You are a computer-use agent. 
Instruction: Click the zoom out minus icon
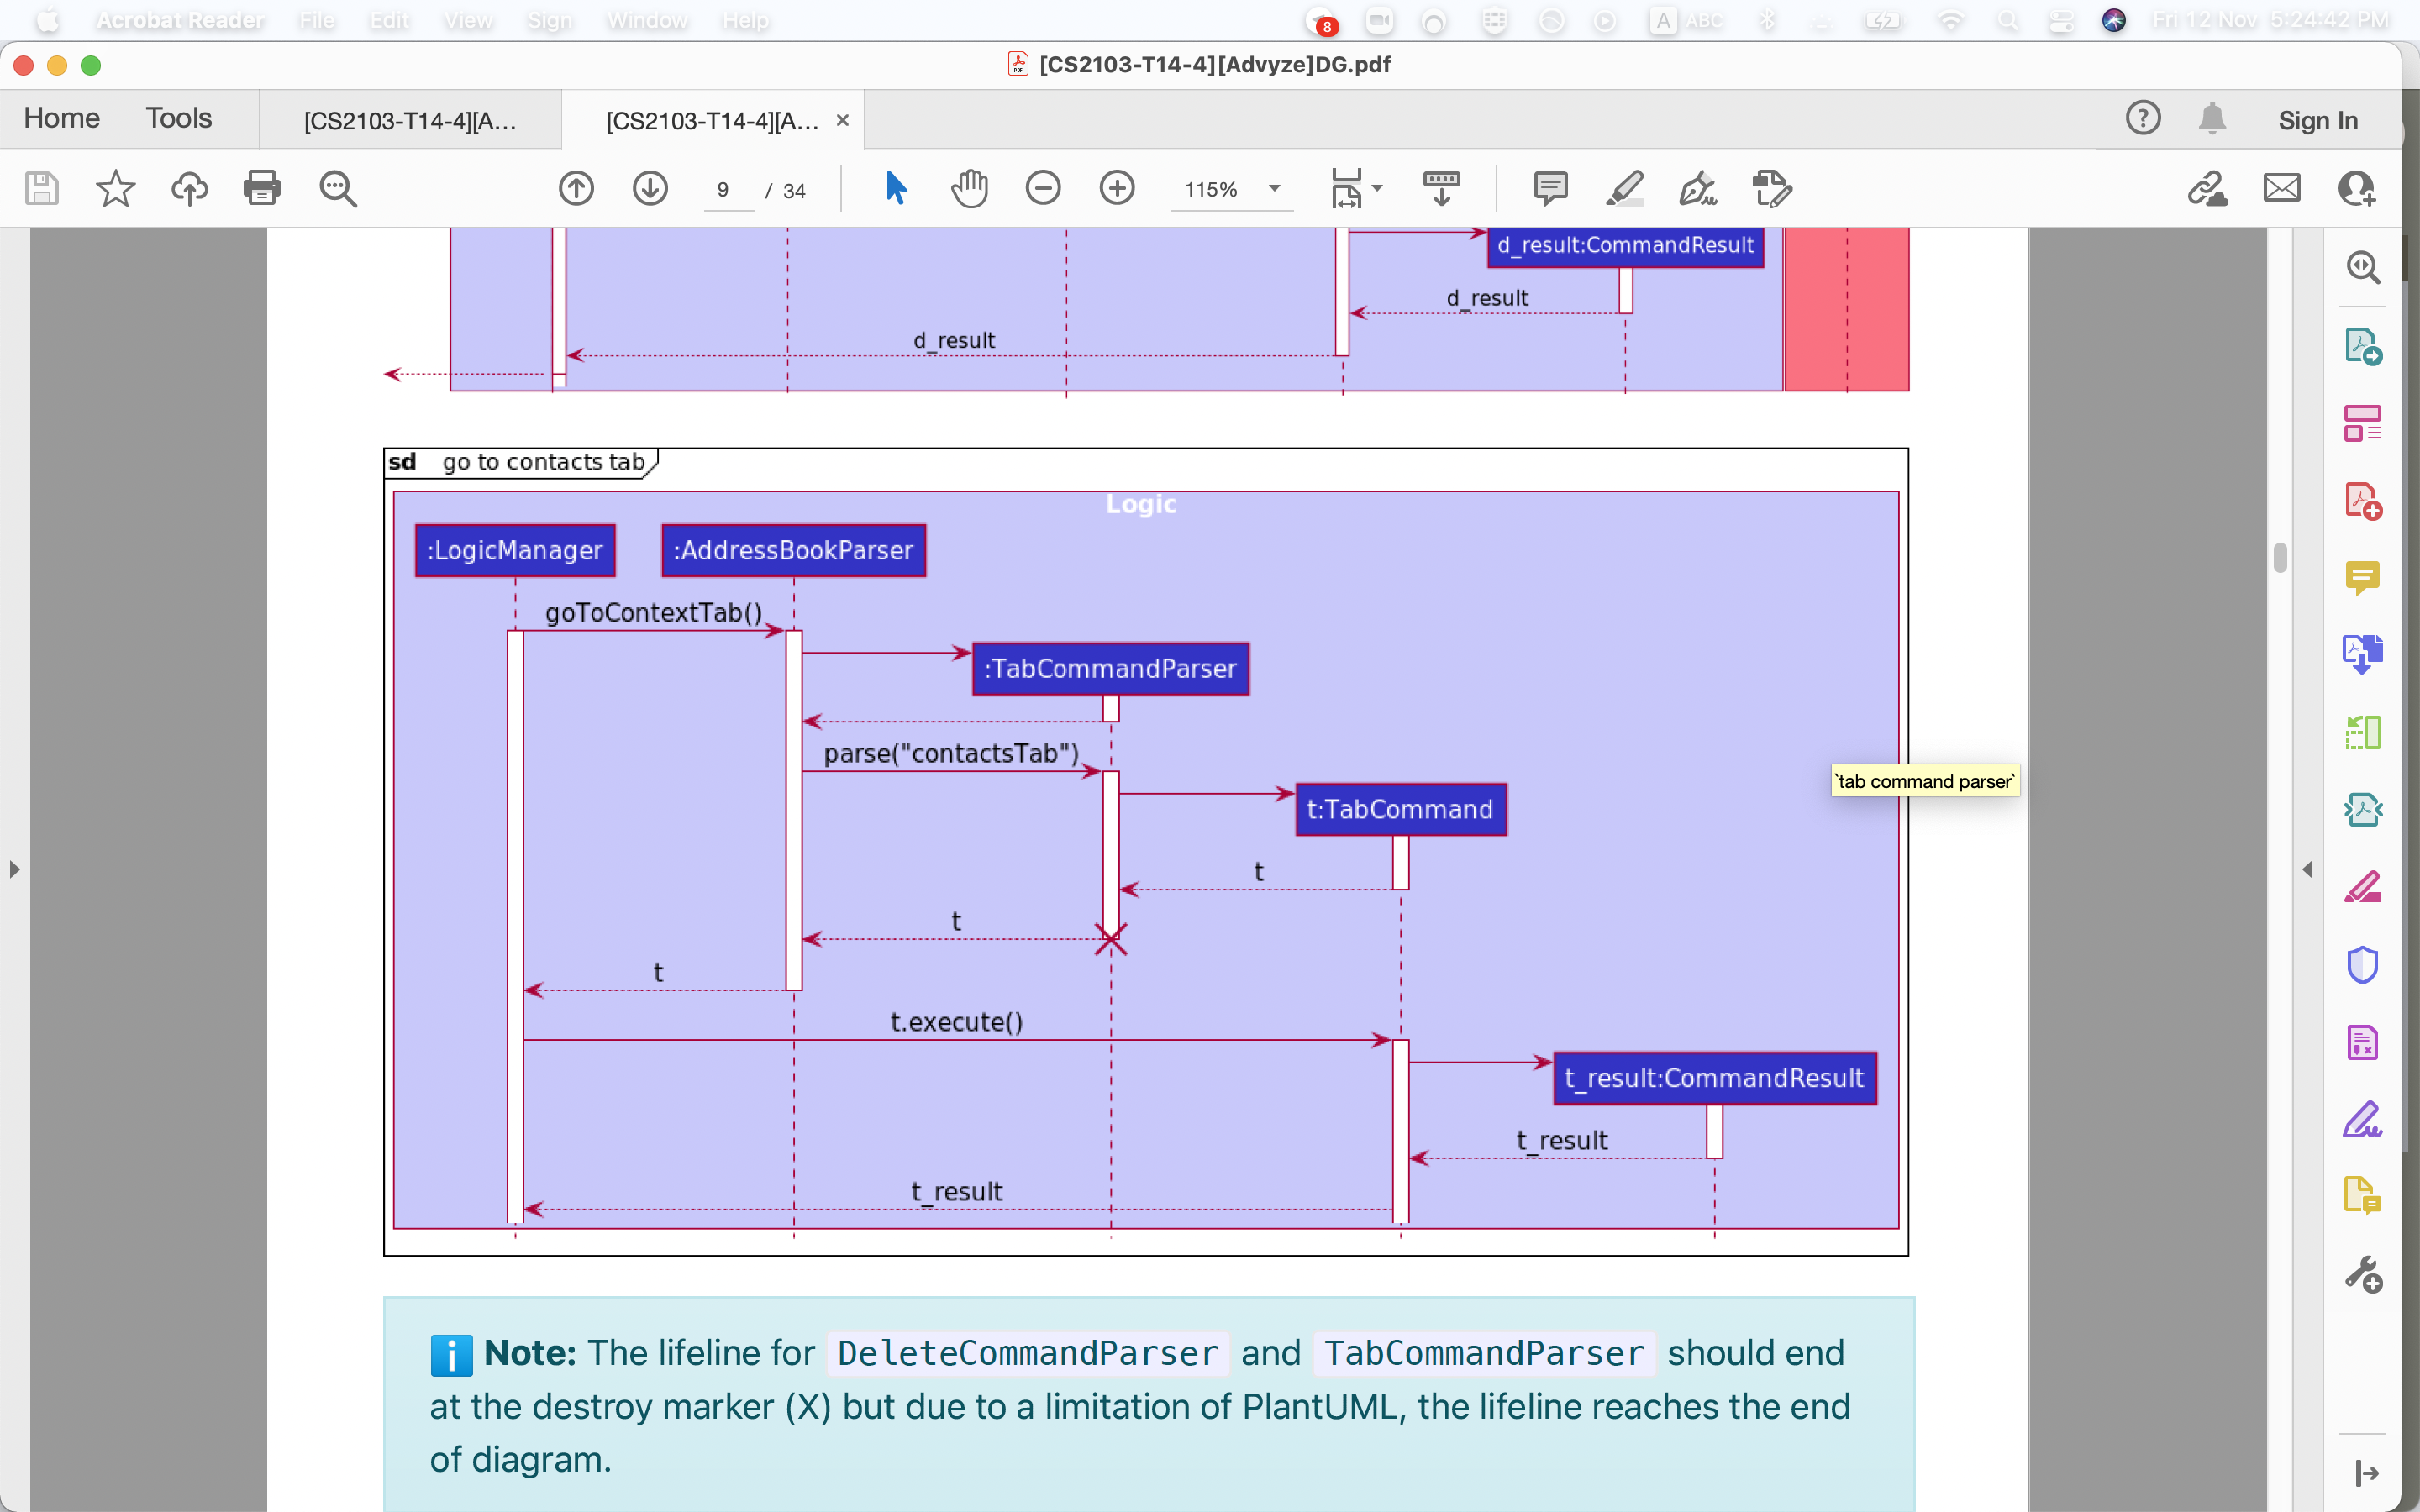[1043, 188]
